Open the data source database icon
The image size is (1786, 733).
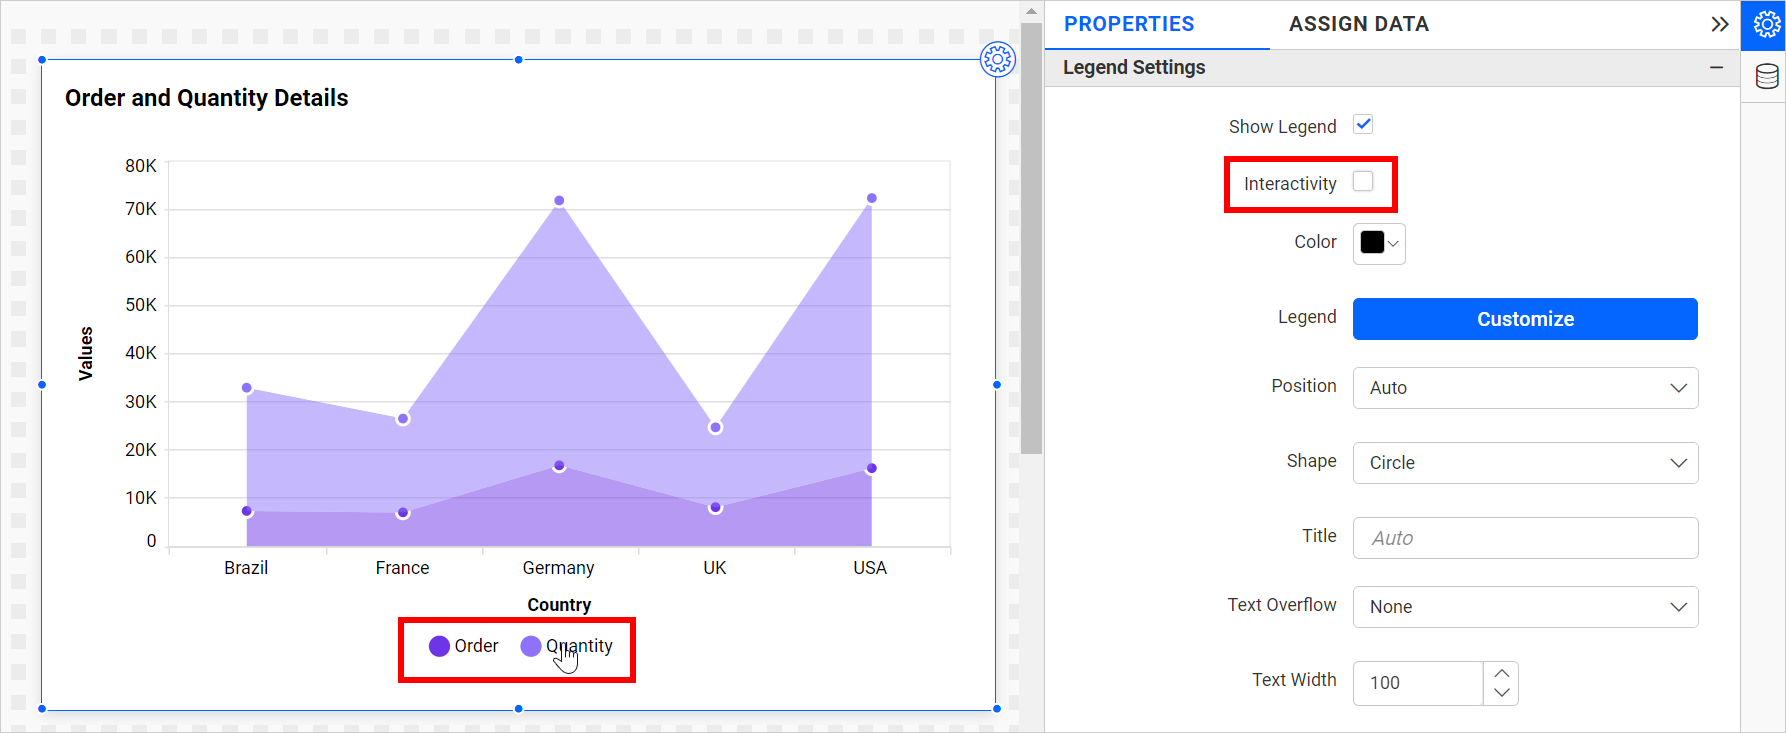(1766, 77)
